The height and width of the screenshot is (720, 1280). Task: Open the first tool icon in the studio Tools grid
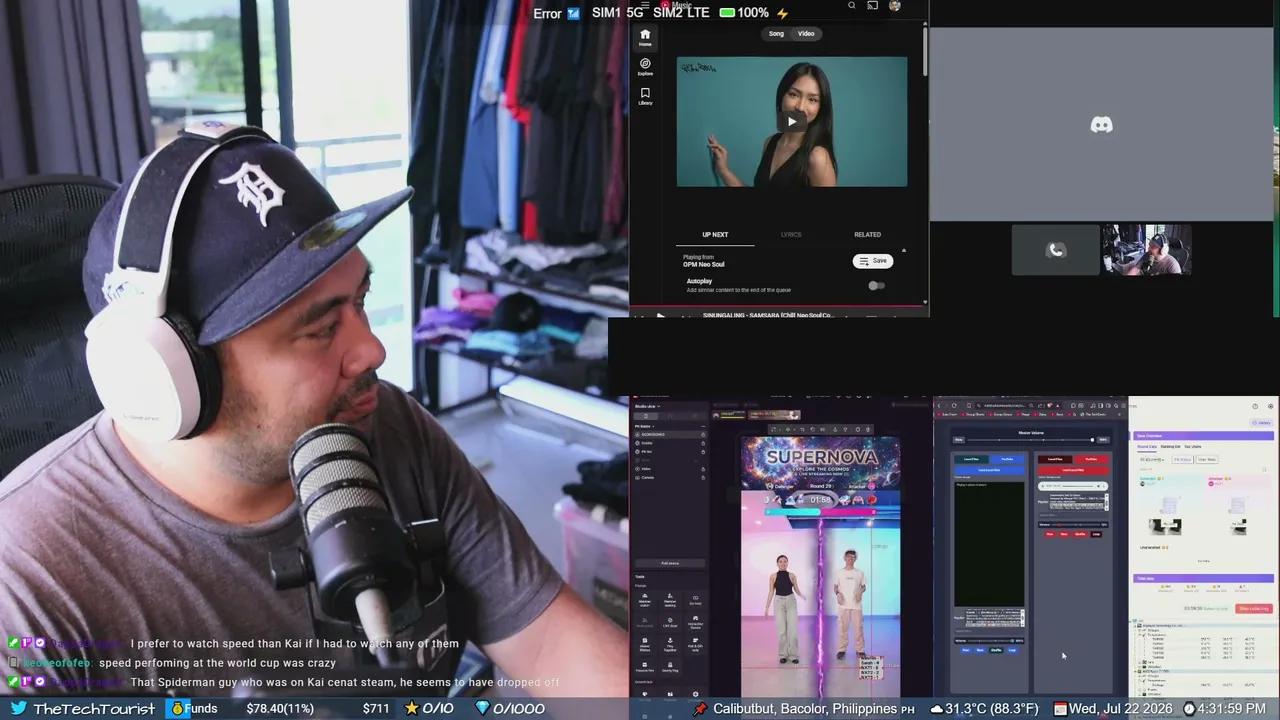(x=645, y=600)
